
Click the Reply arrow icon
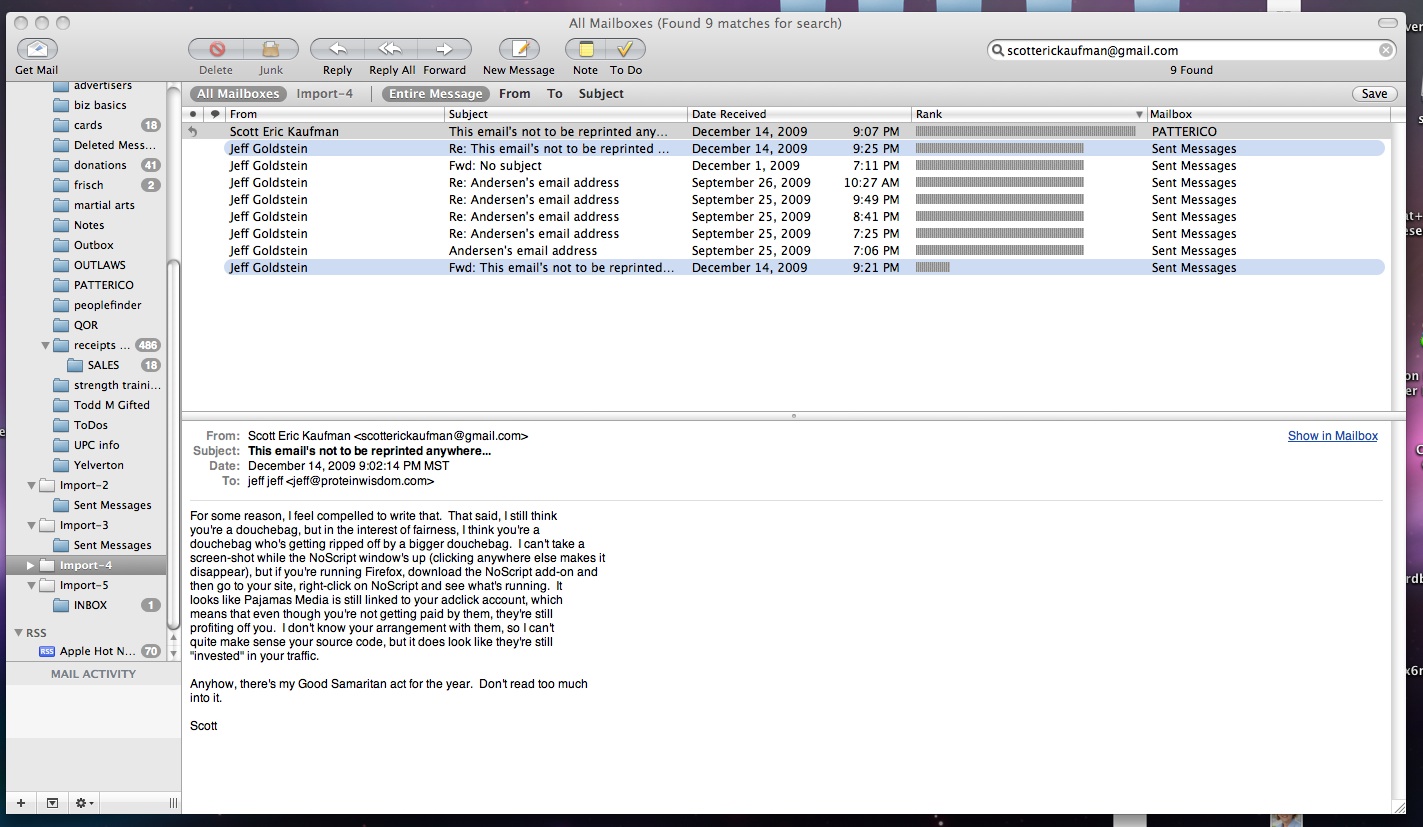(337, 49)
